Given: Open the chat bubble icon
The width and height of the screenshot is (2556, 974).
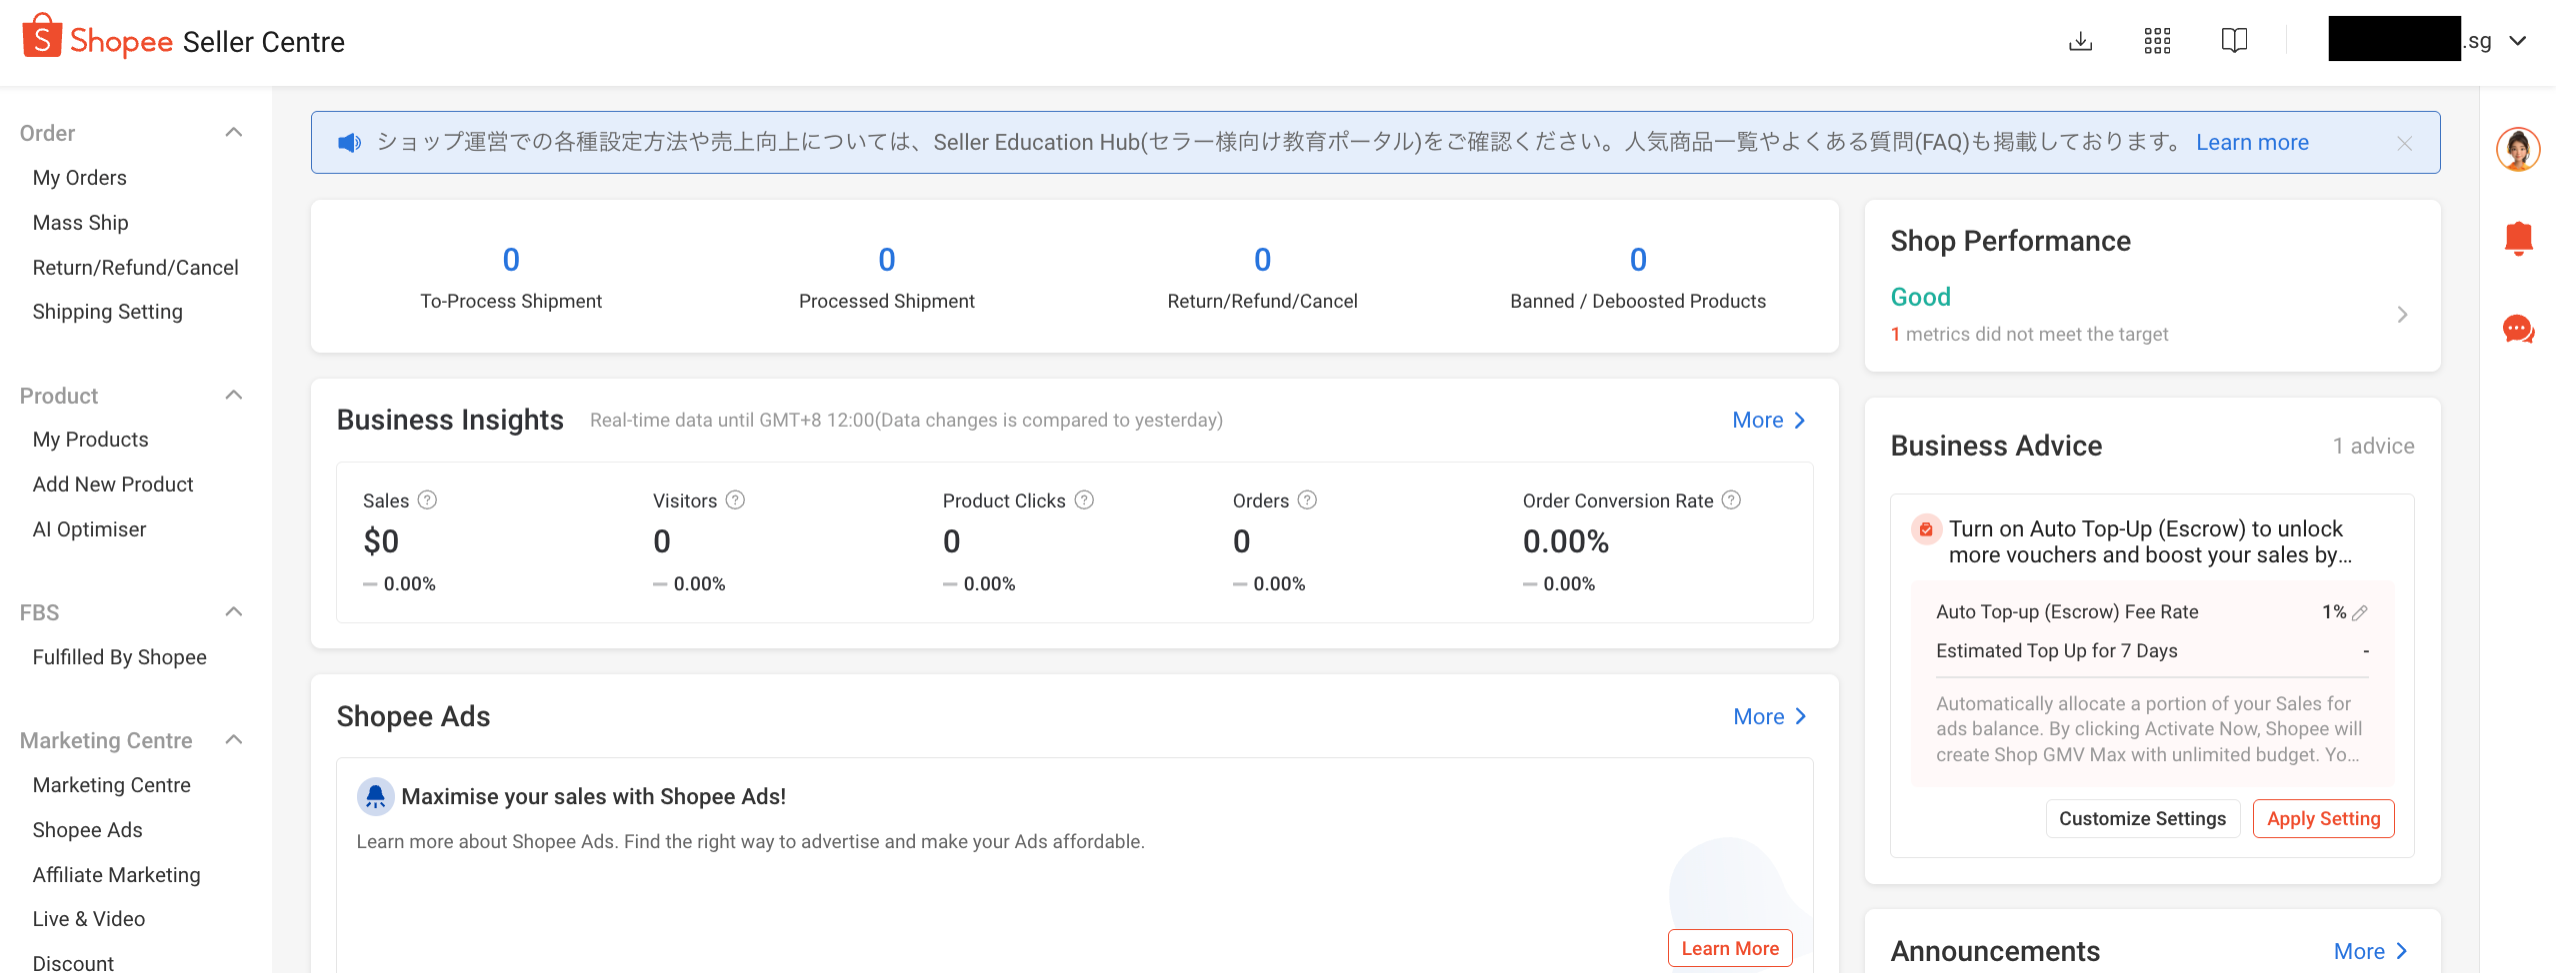Looking at the screenshot, I should (x=2518, y=329).
